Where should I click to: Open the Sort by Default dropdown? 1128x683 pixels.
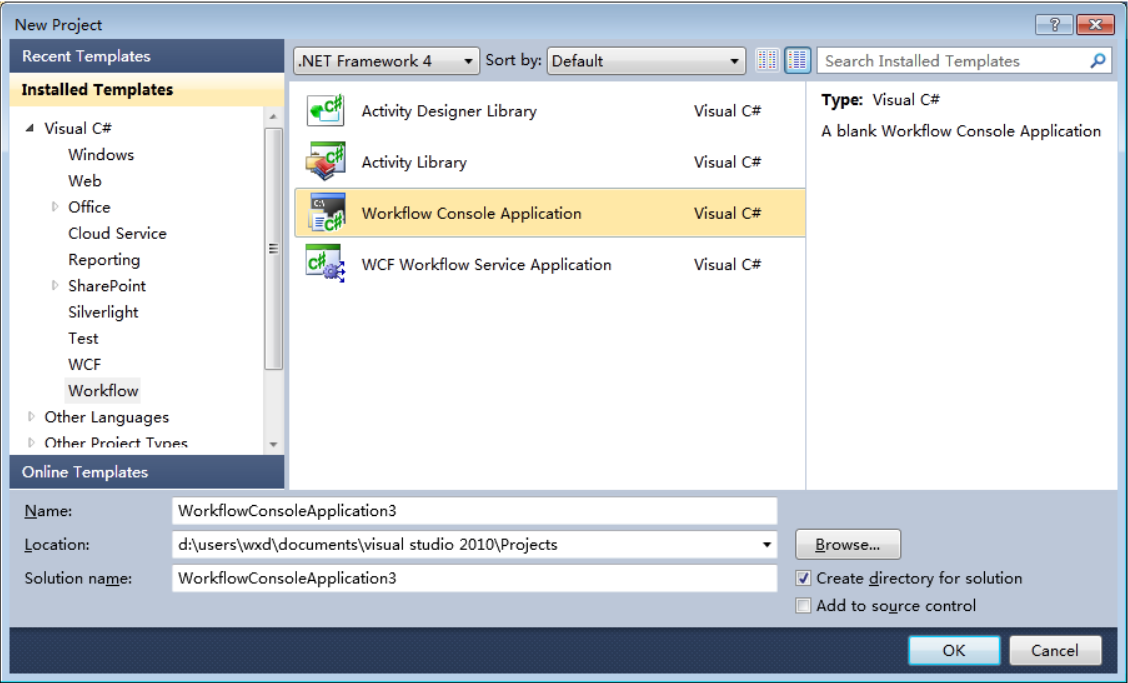[645, 61]
